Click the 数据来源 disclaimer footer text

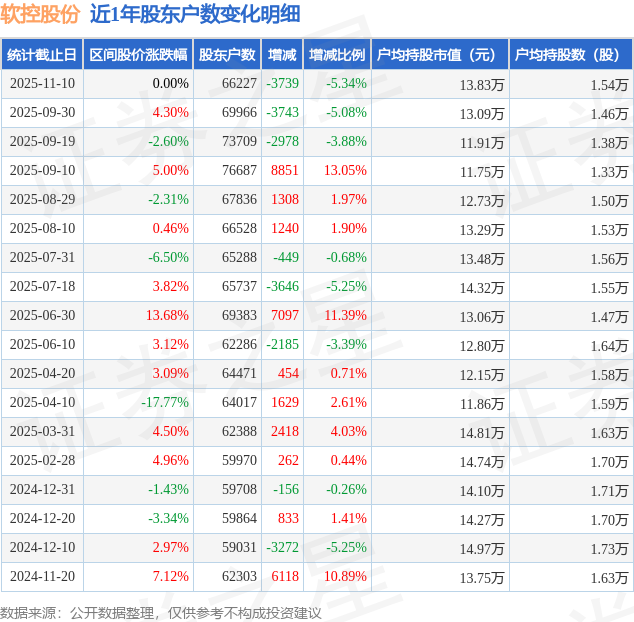(161, 612)
